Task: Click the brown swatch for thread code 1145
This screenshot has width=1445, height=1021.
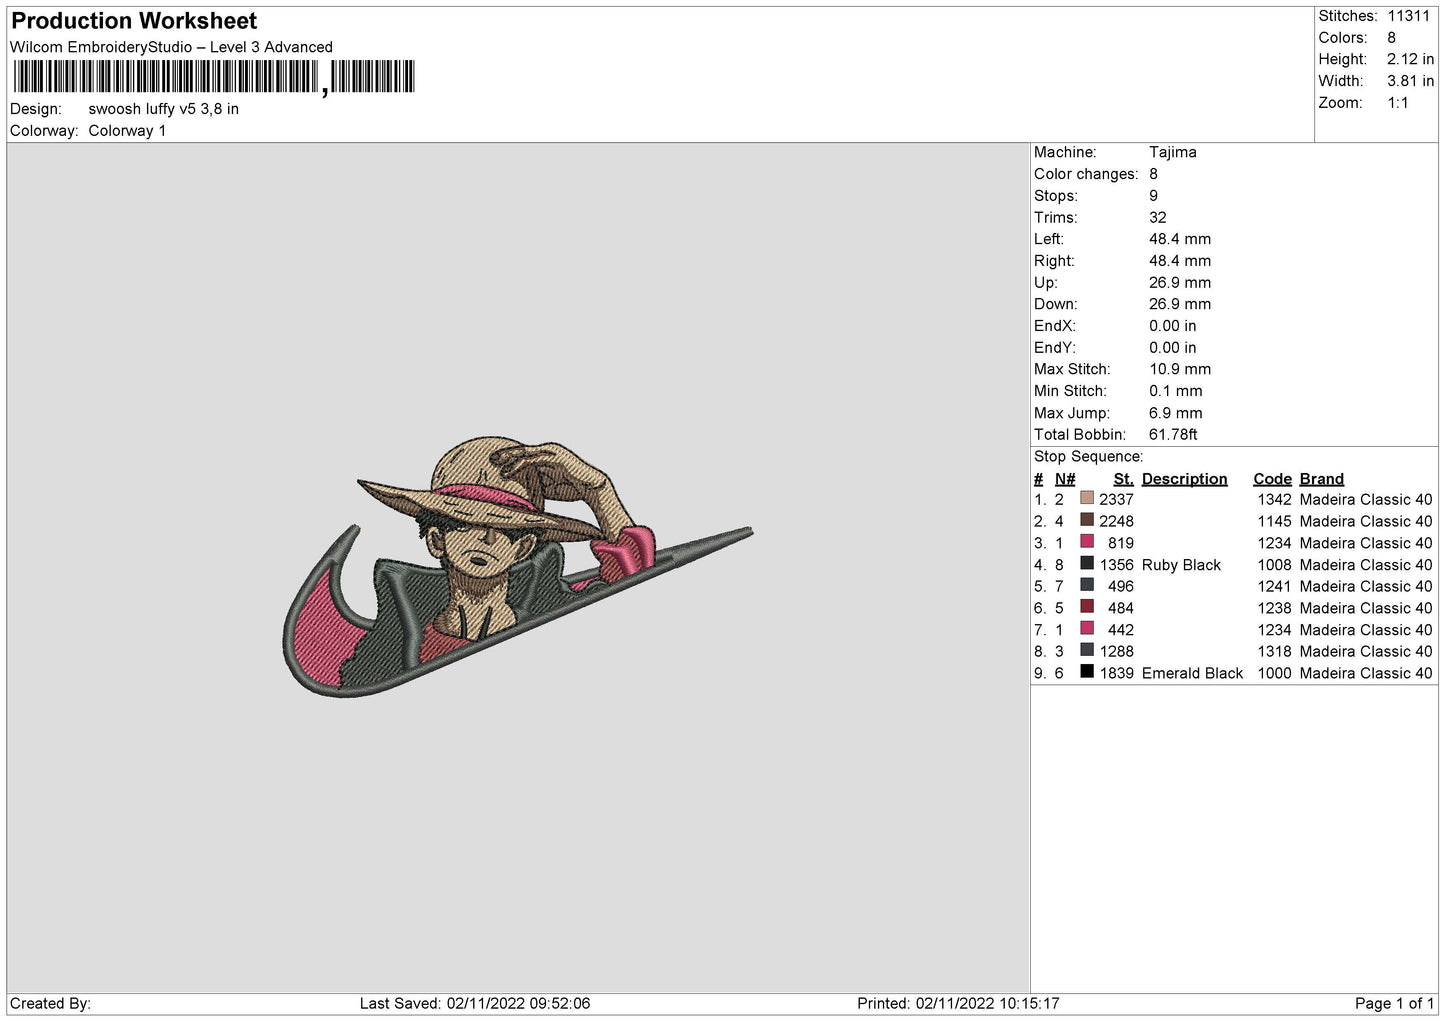Action: [1087, 520]
